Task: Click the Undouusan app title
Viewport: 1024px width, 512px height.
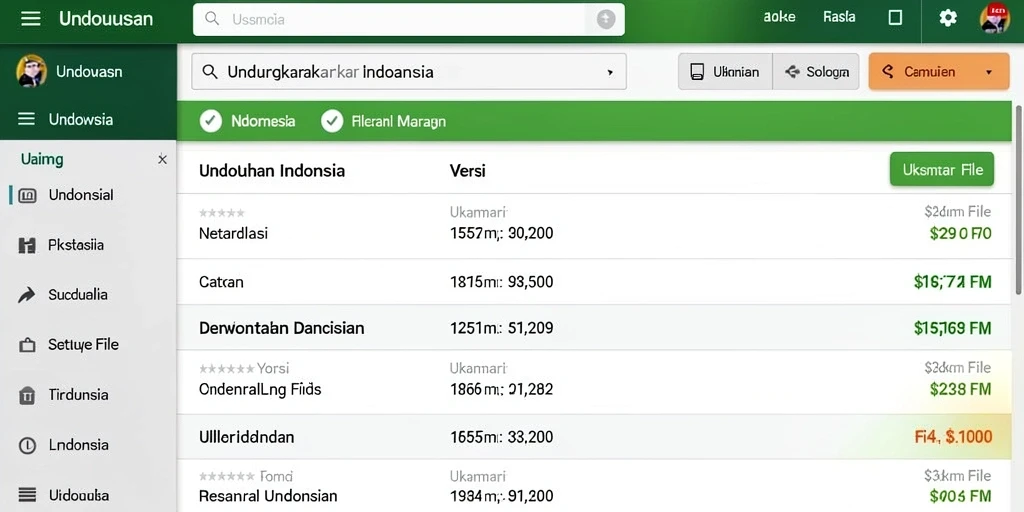Action: [106, 18]
